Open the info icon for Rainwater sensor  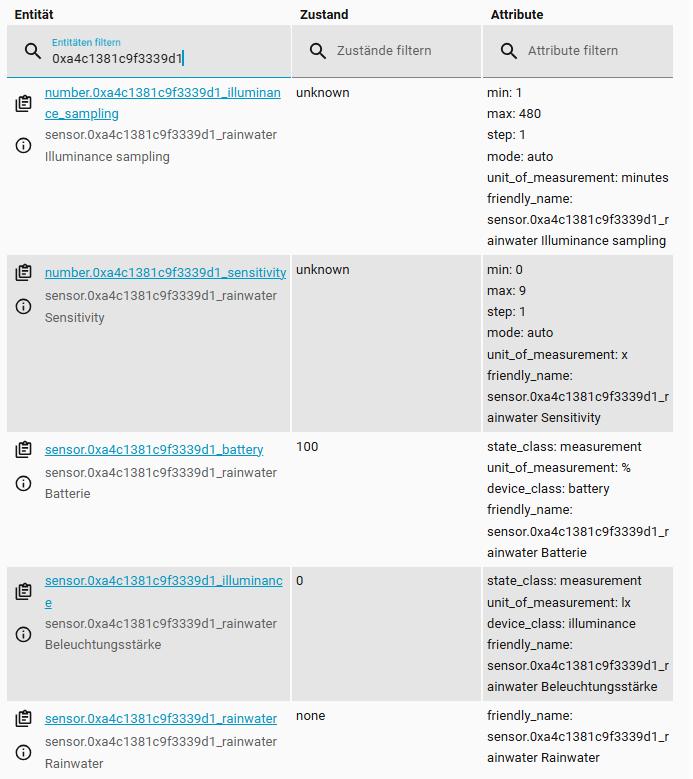point(24,753)
